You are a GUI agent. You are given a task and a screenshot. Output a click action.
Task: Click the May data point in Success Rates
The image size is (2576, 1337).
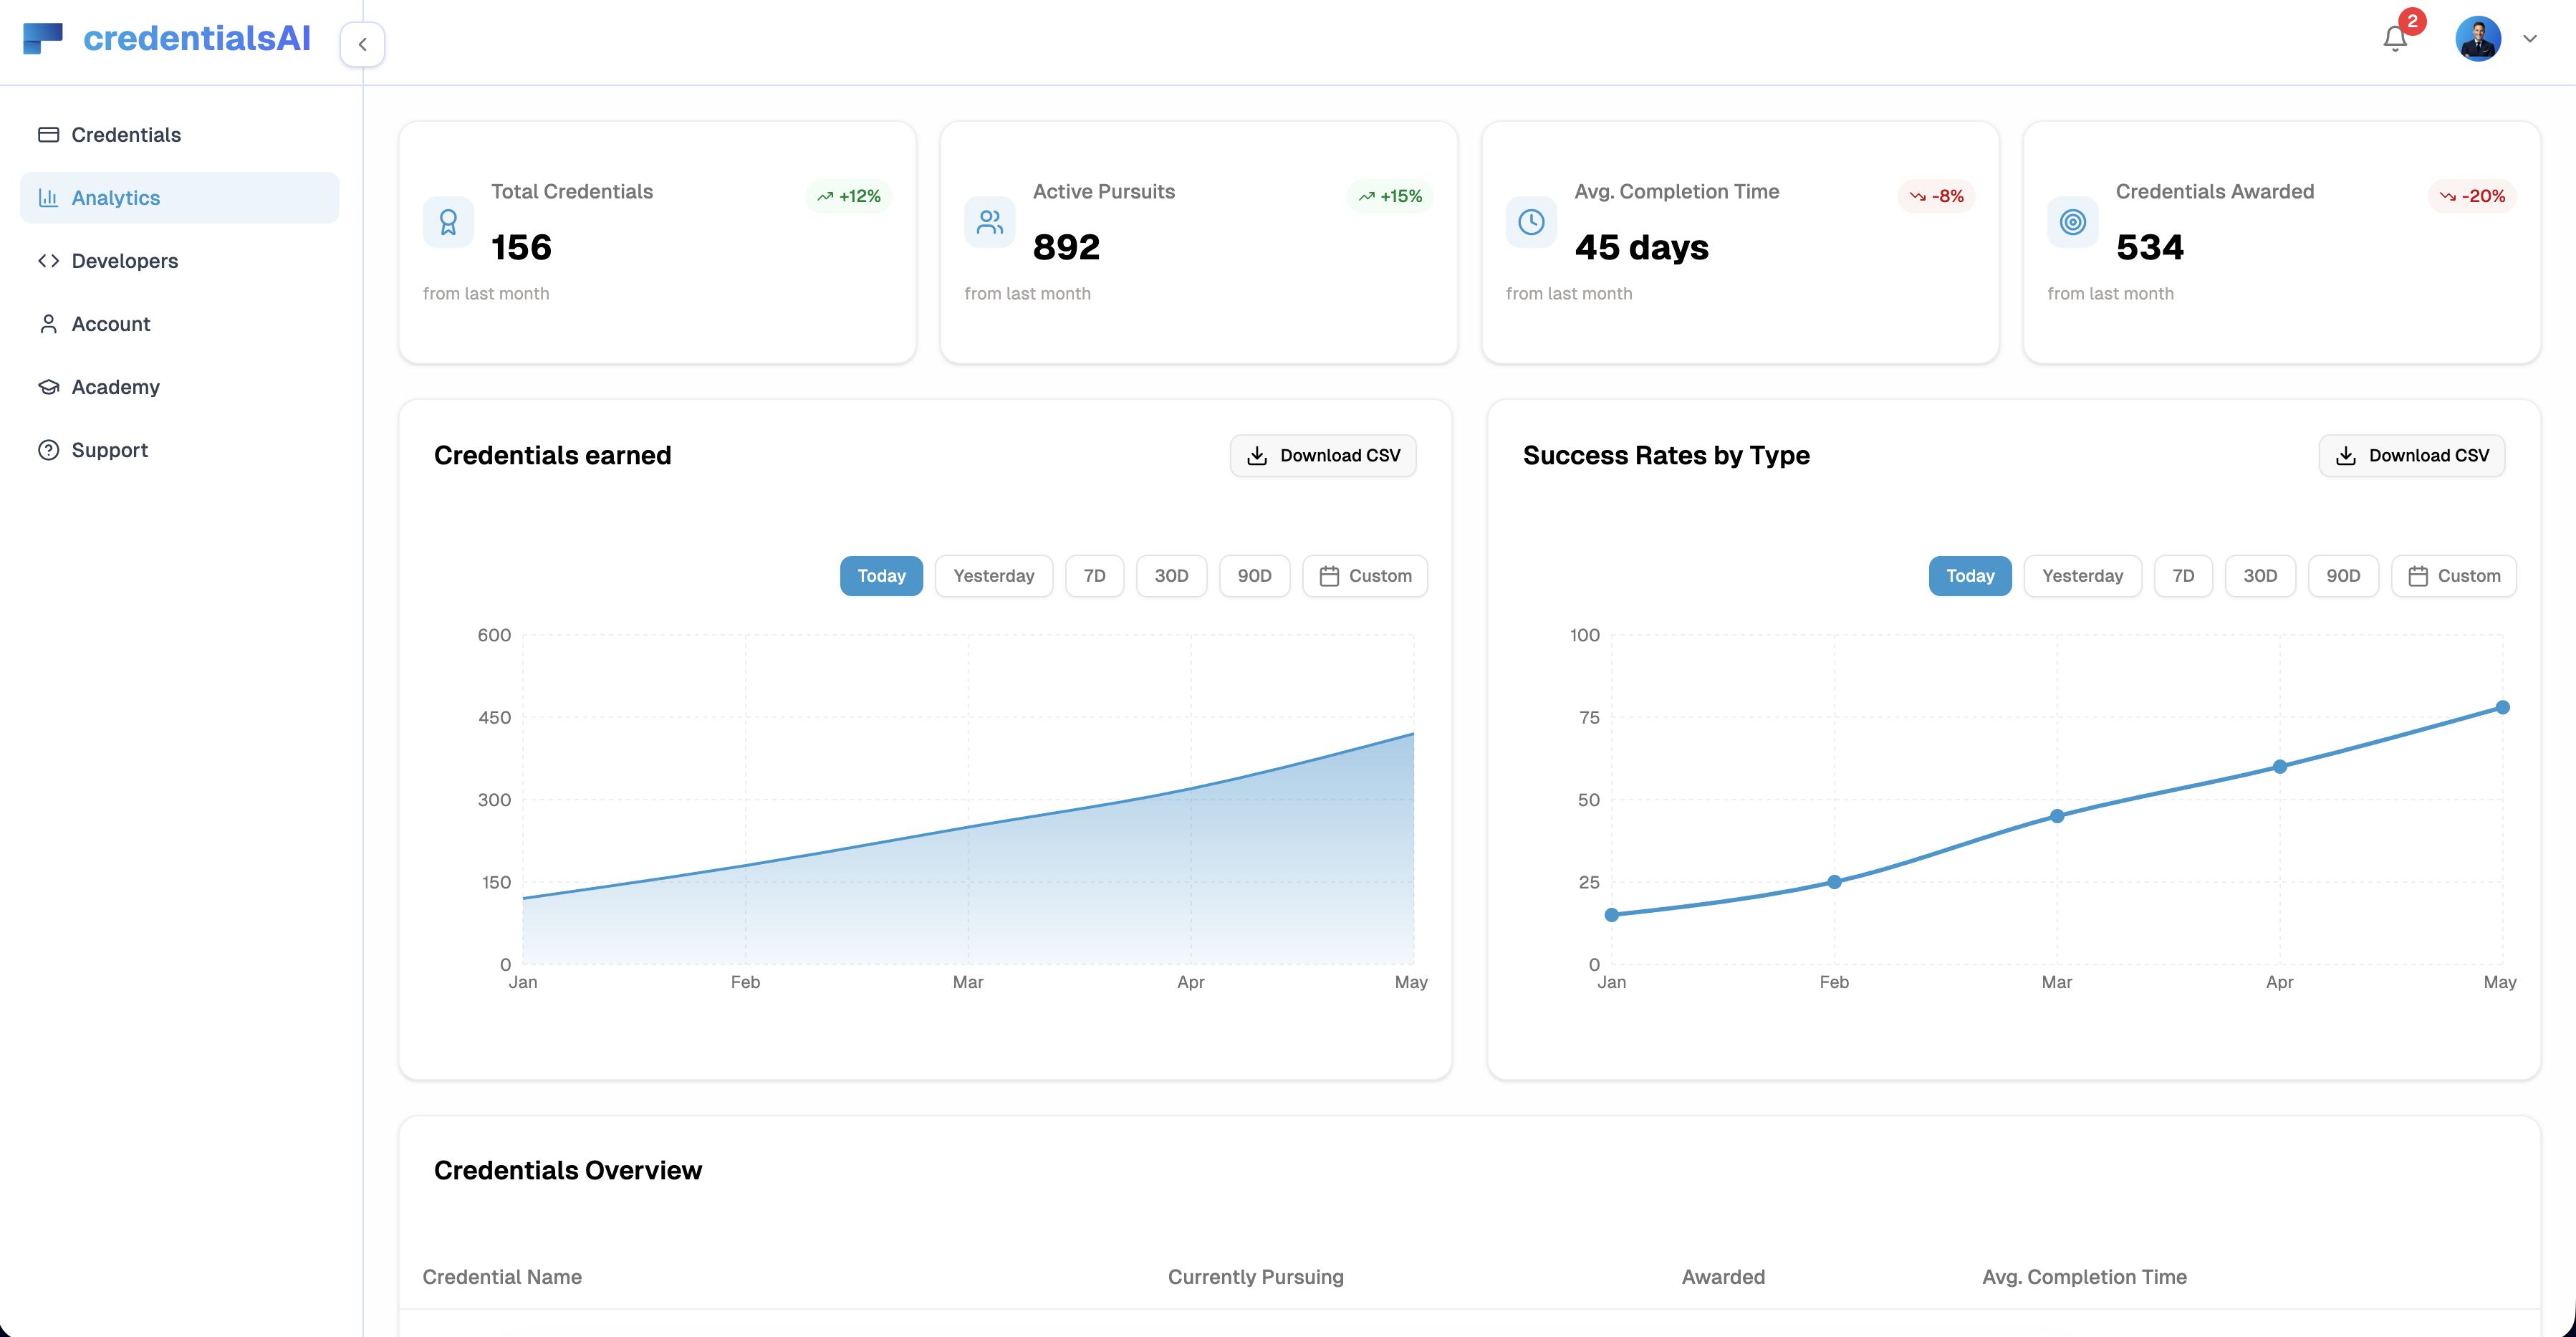(2503, 707)
